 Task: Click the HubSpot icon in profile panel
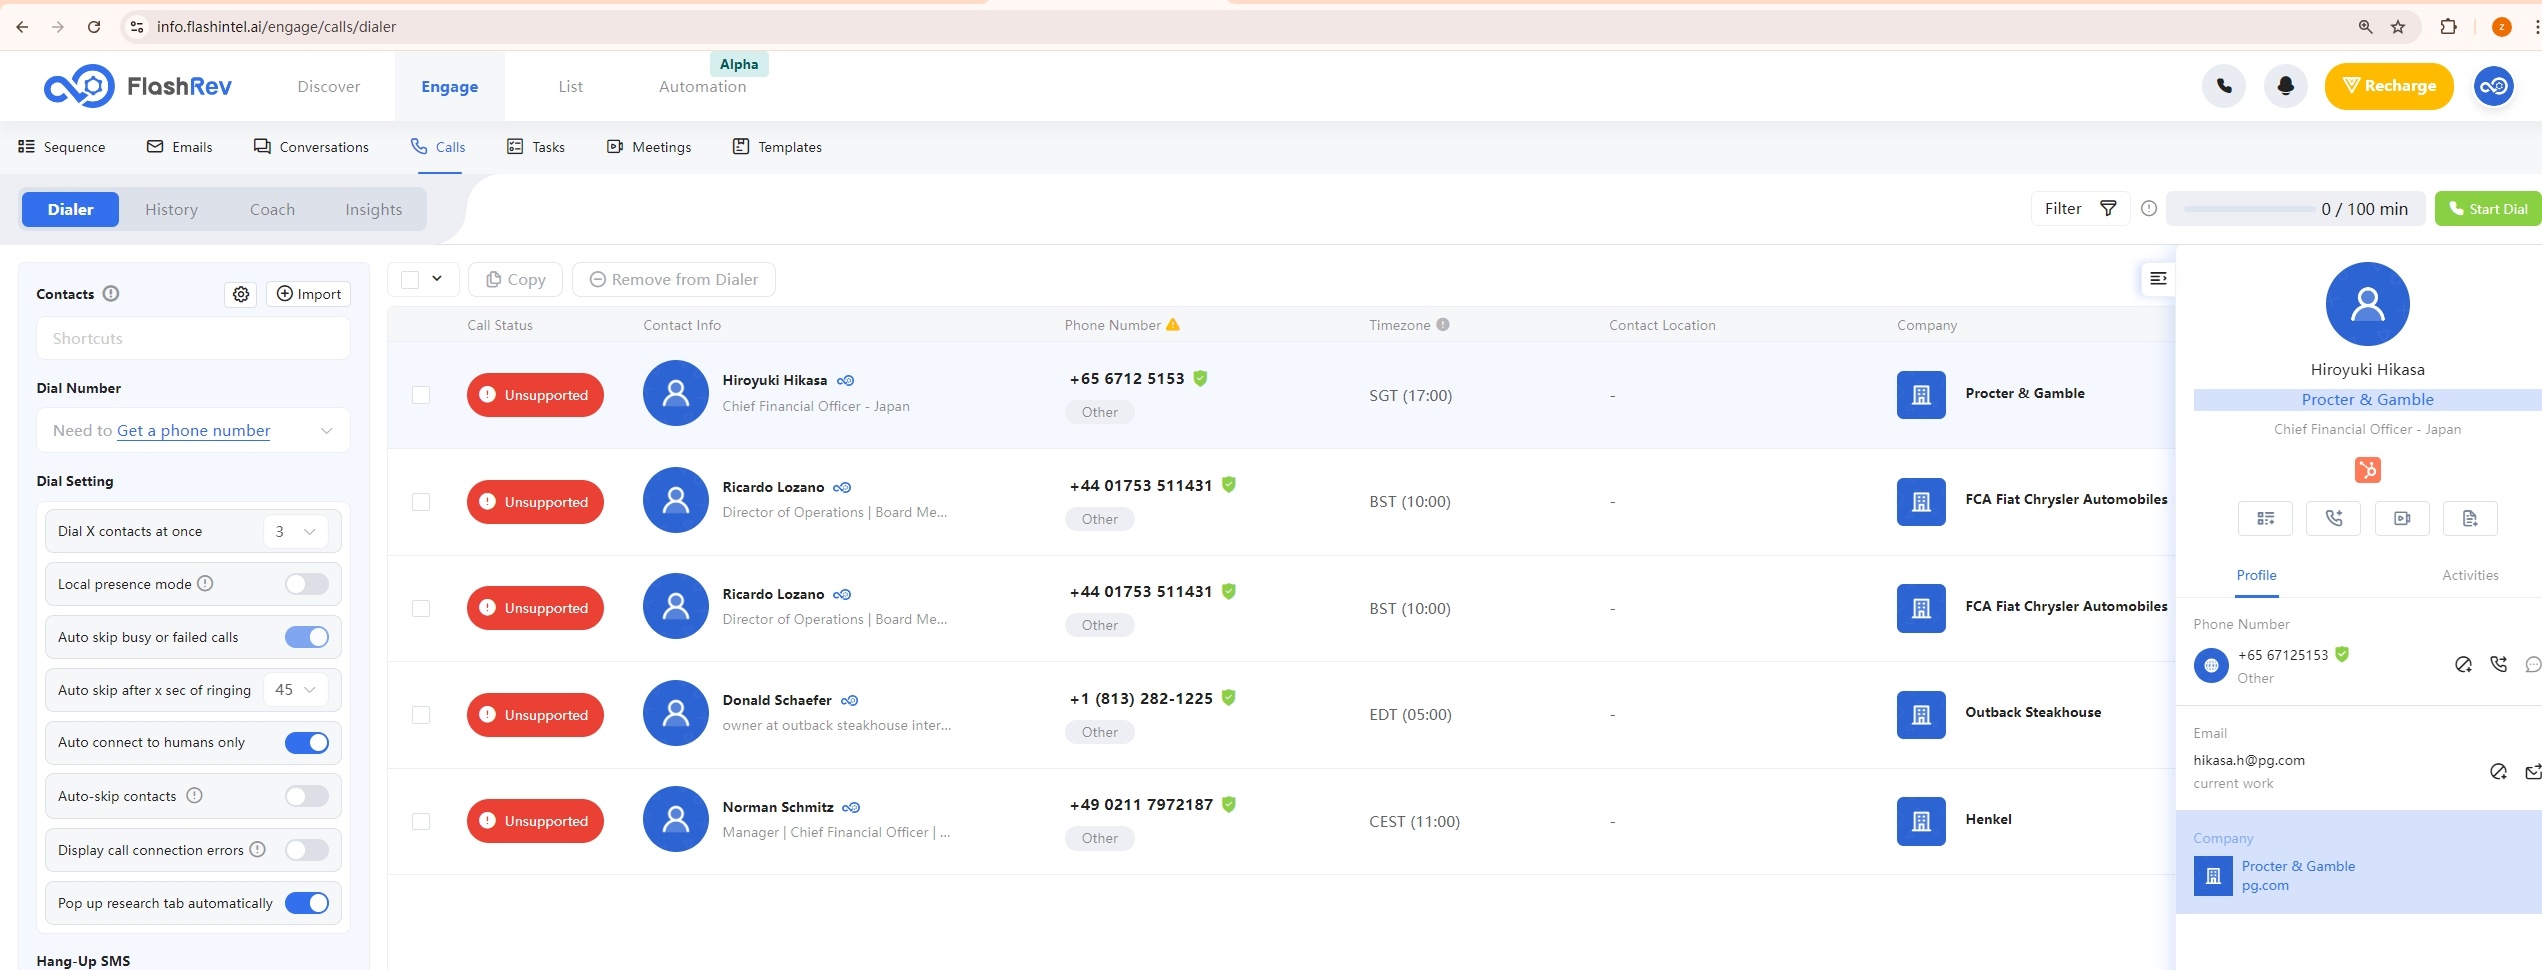[2368, 469]
